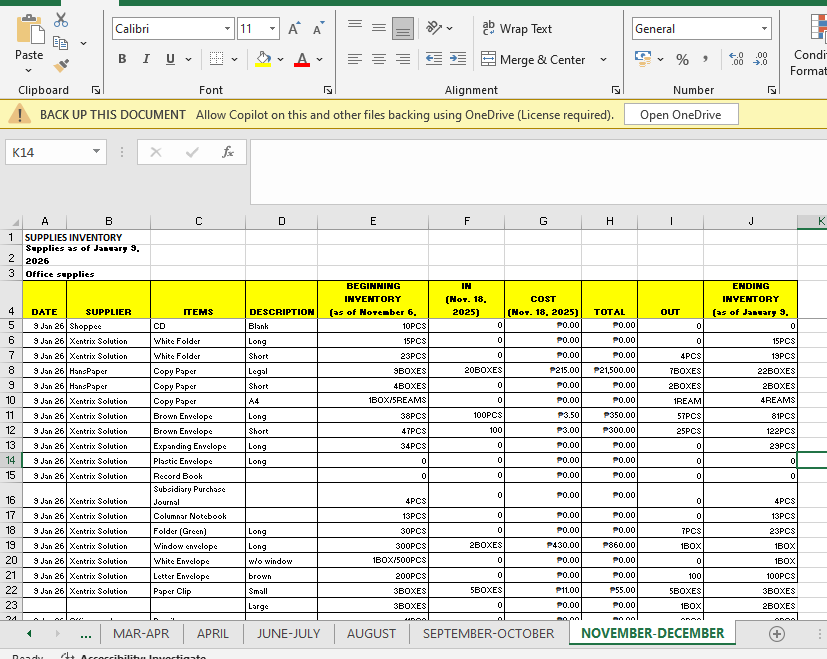Image resolution: width=827 pixels, height=659 pixels.
Task: Toggle Wrap Text on selected cell
Action: coord(517,29)
